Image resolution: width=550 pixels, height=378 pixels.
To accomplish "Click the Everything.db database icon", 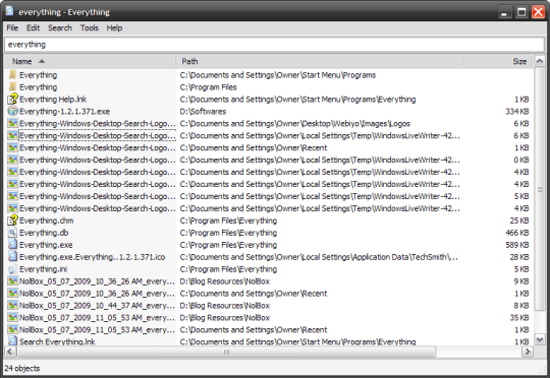I will 13,233.
